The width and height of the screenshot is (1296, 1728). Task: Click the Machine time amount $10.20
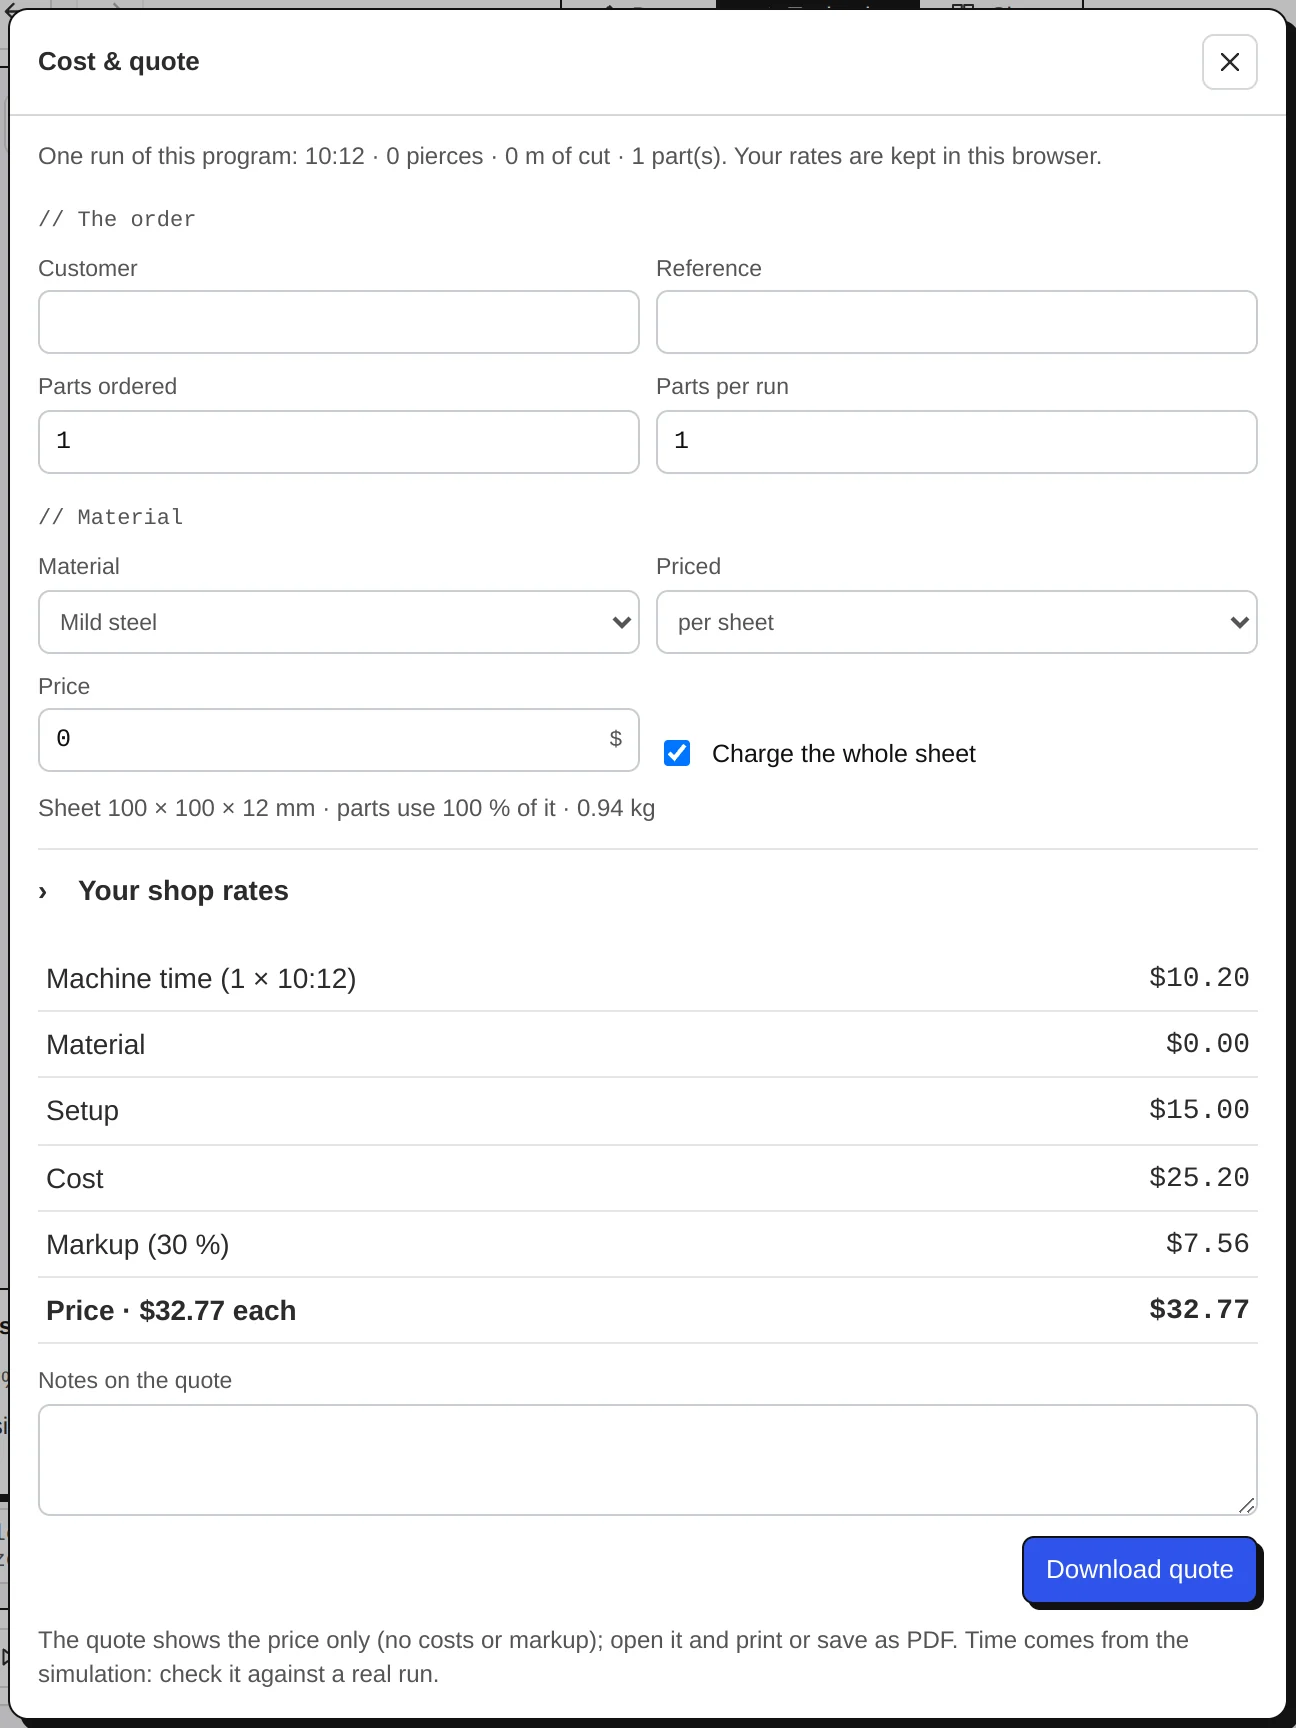1199,978
